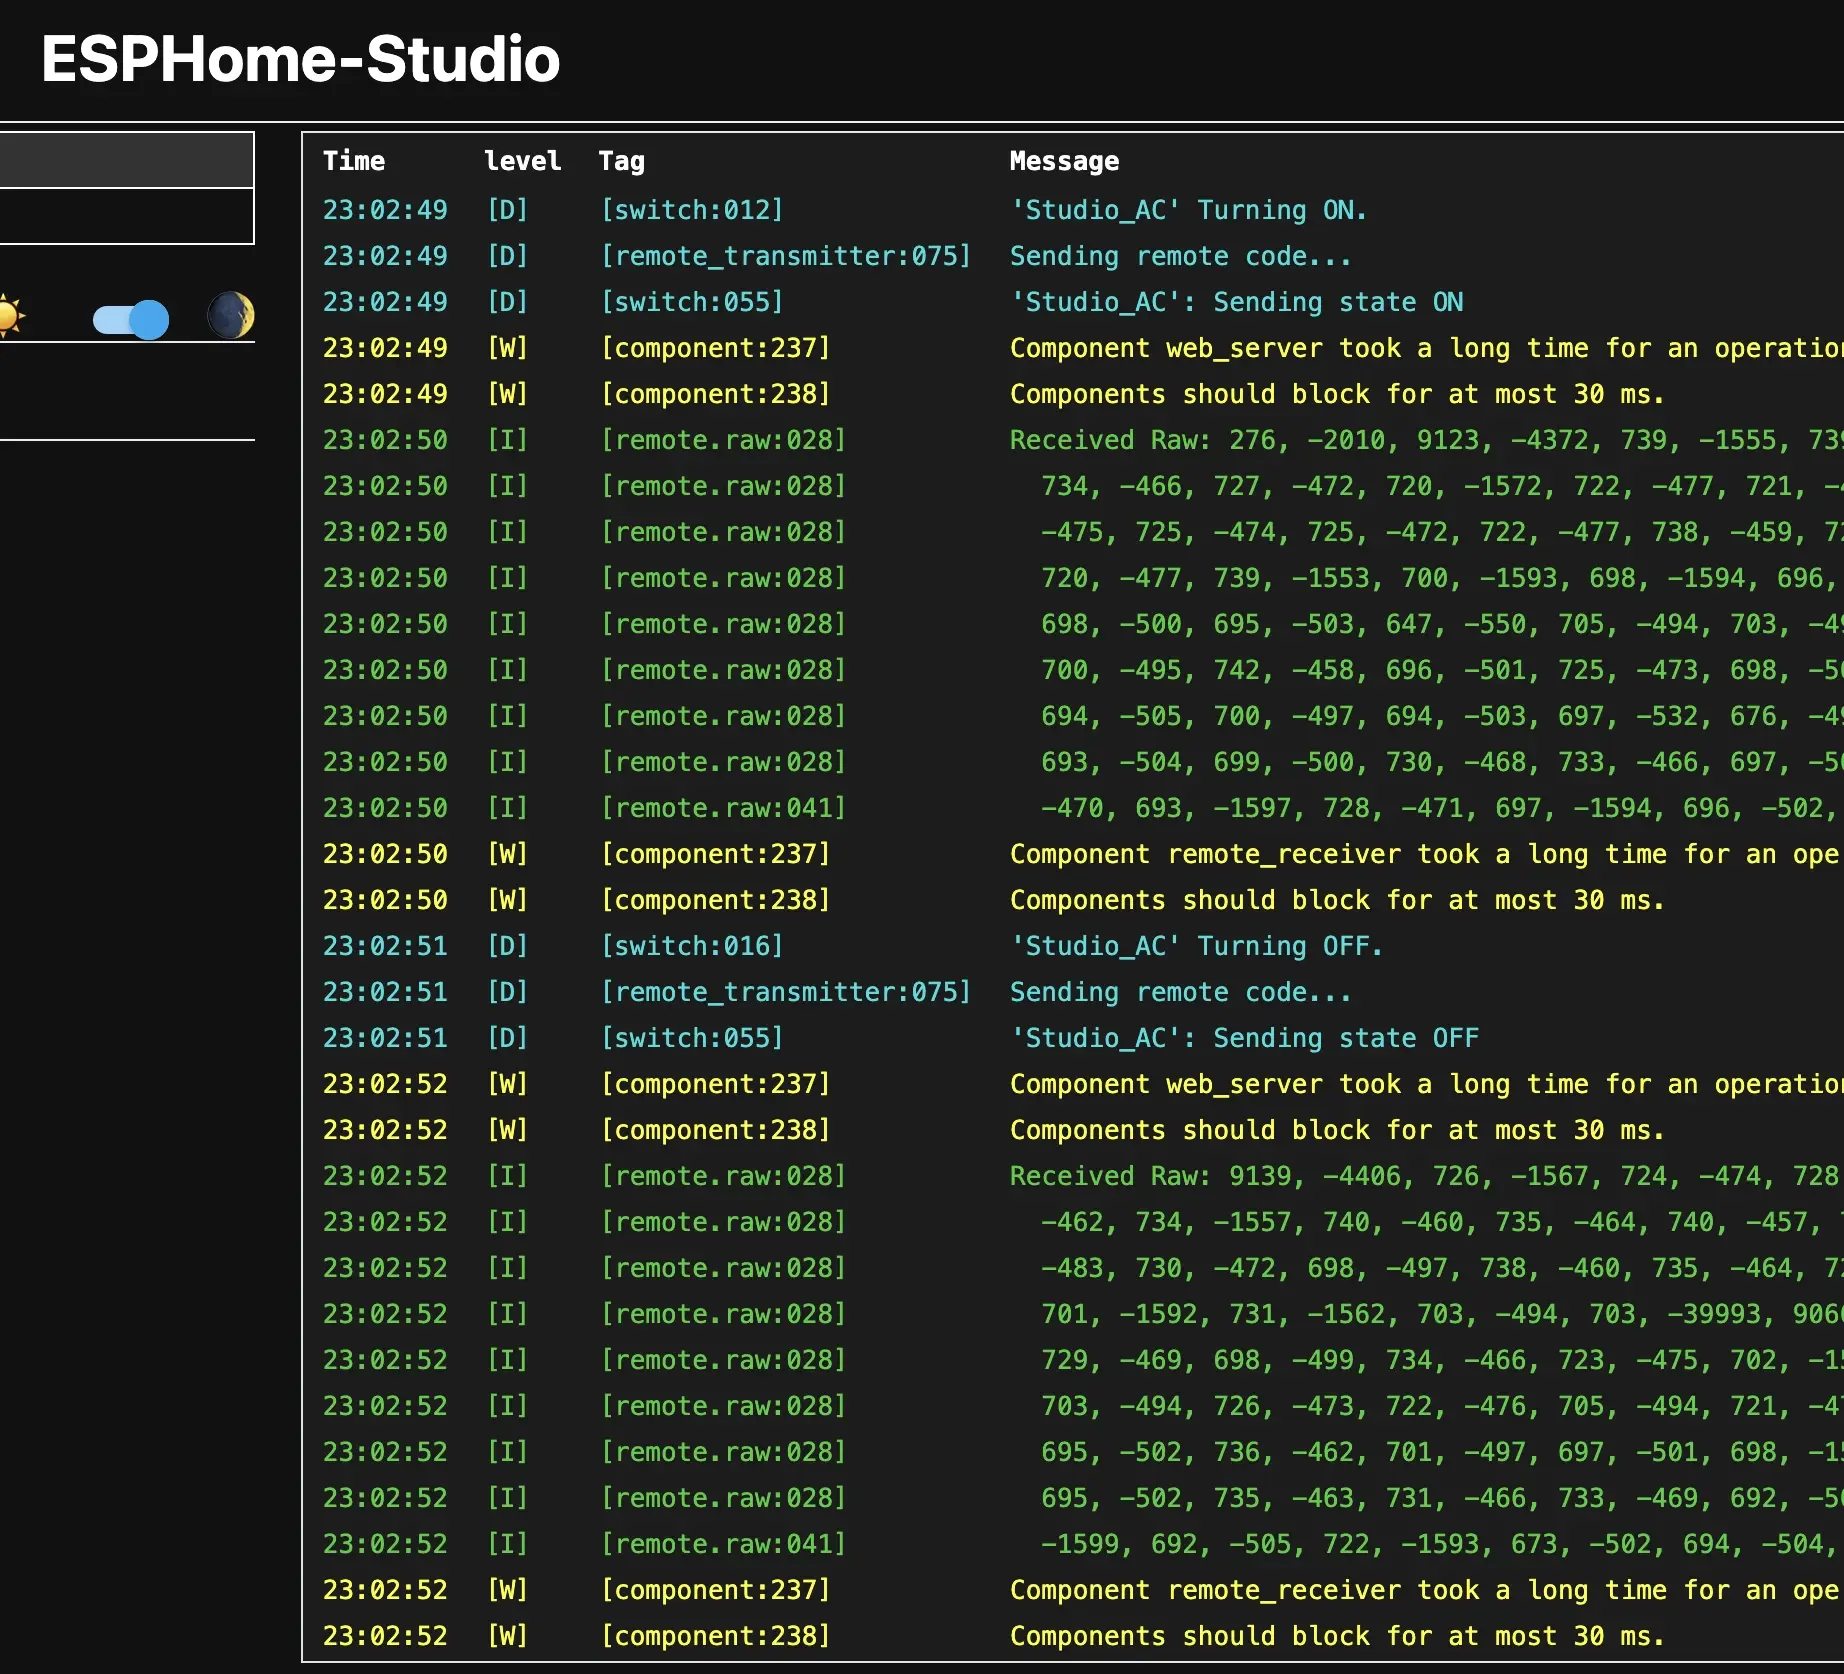The width and height of the screenshot is (1844, 1674).
Task: Click the Message column header
Action: pos(1064,161)
